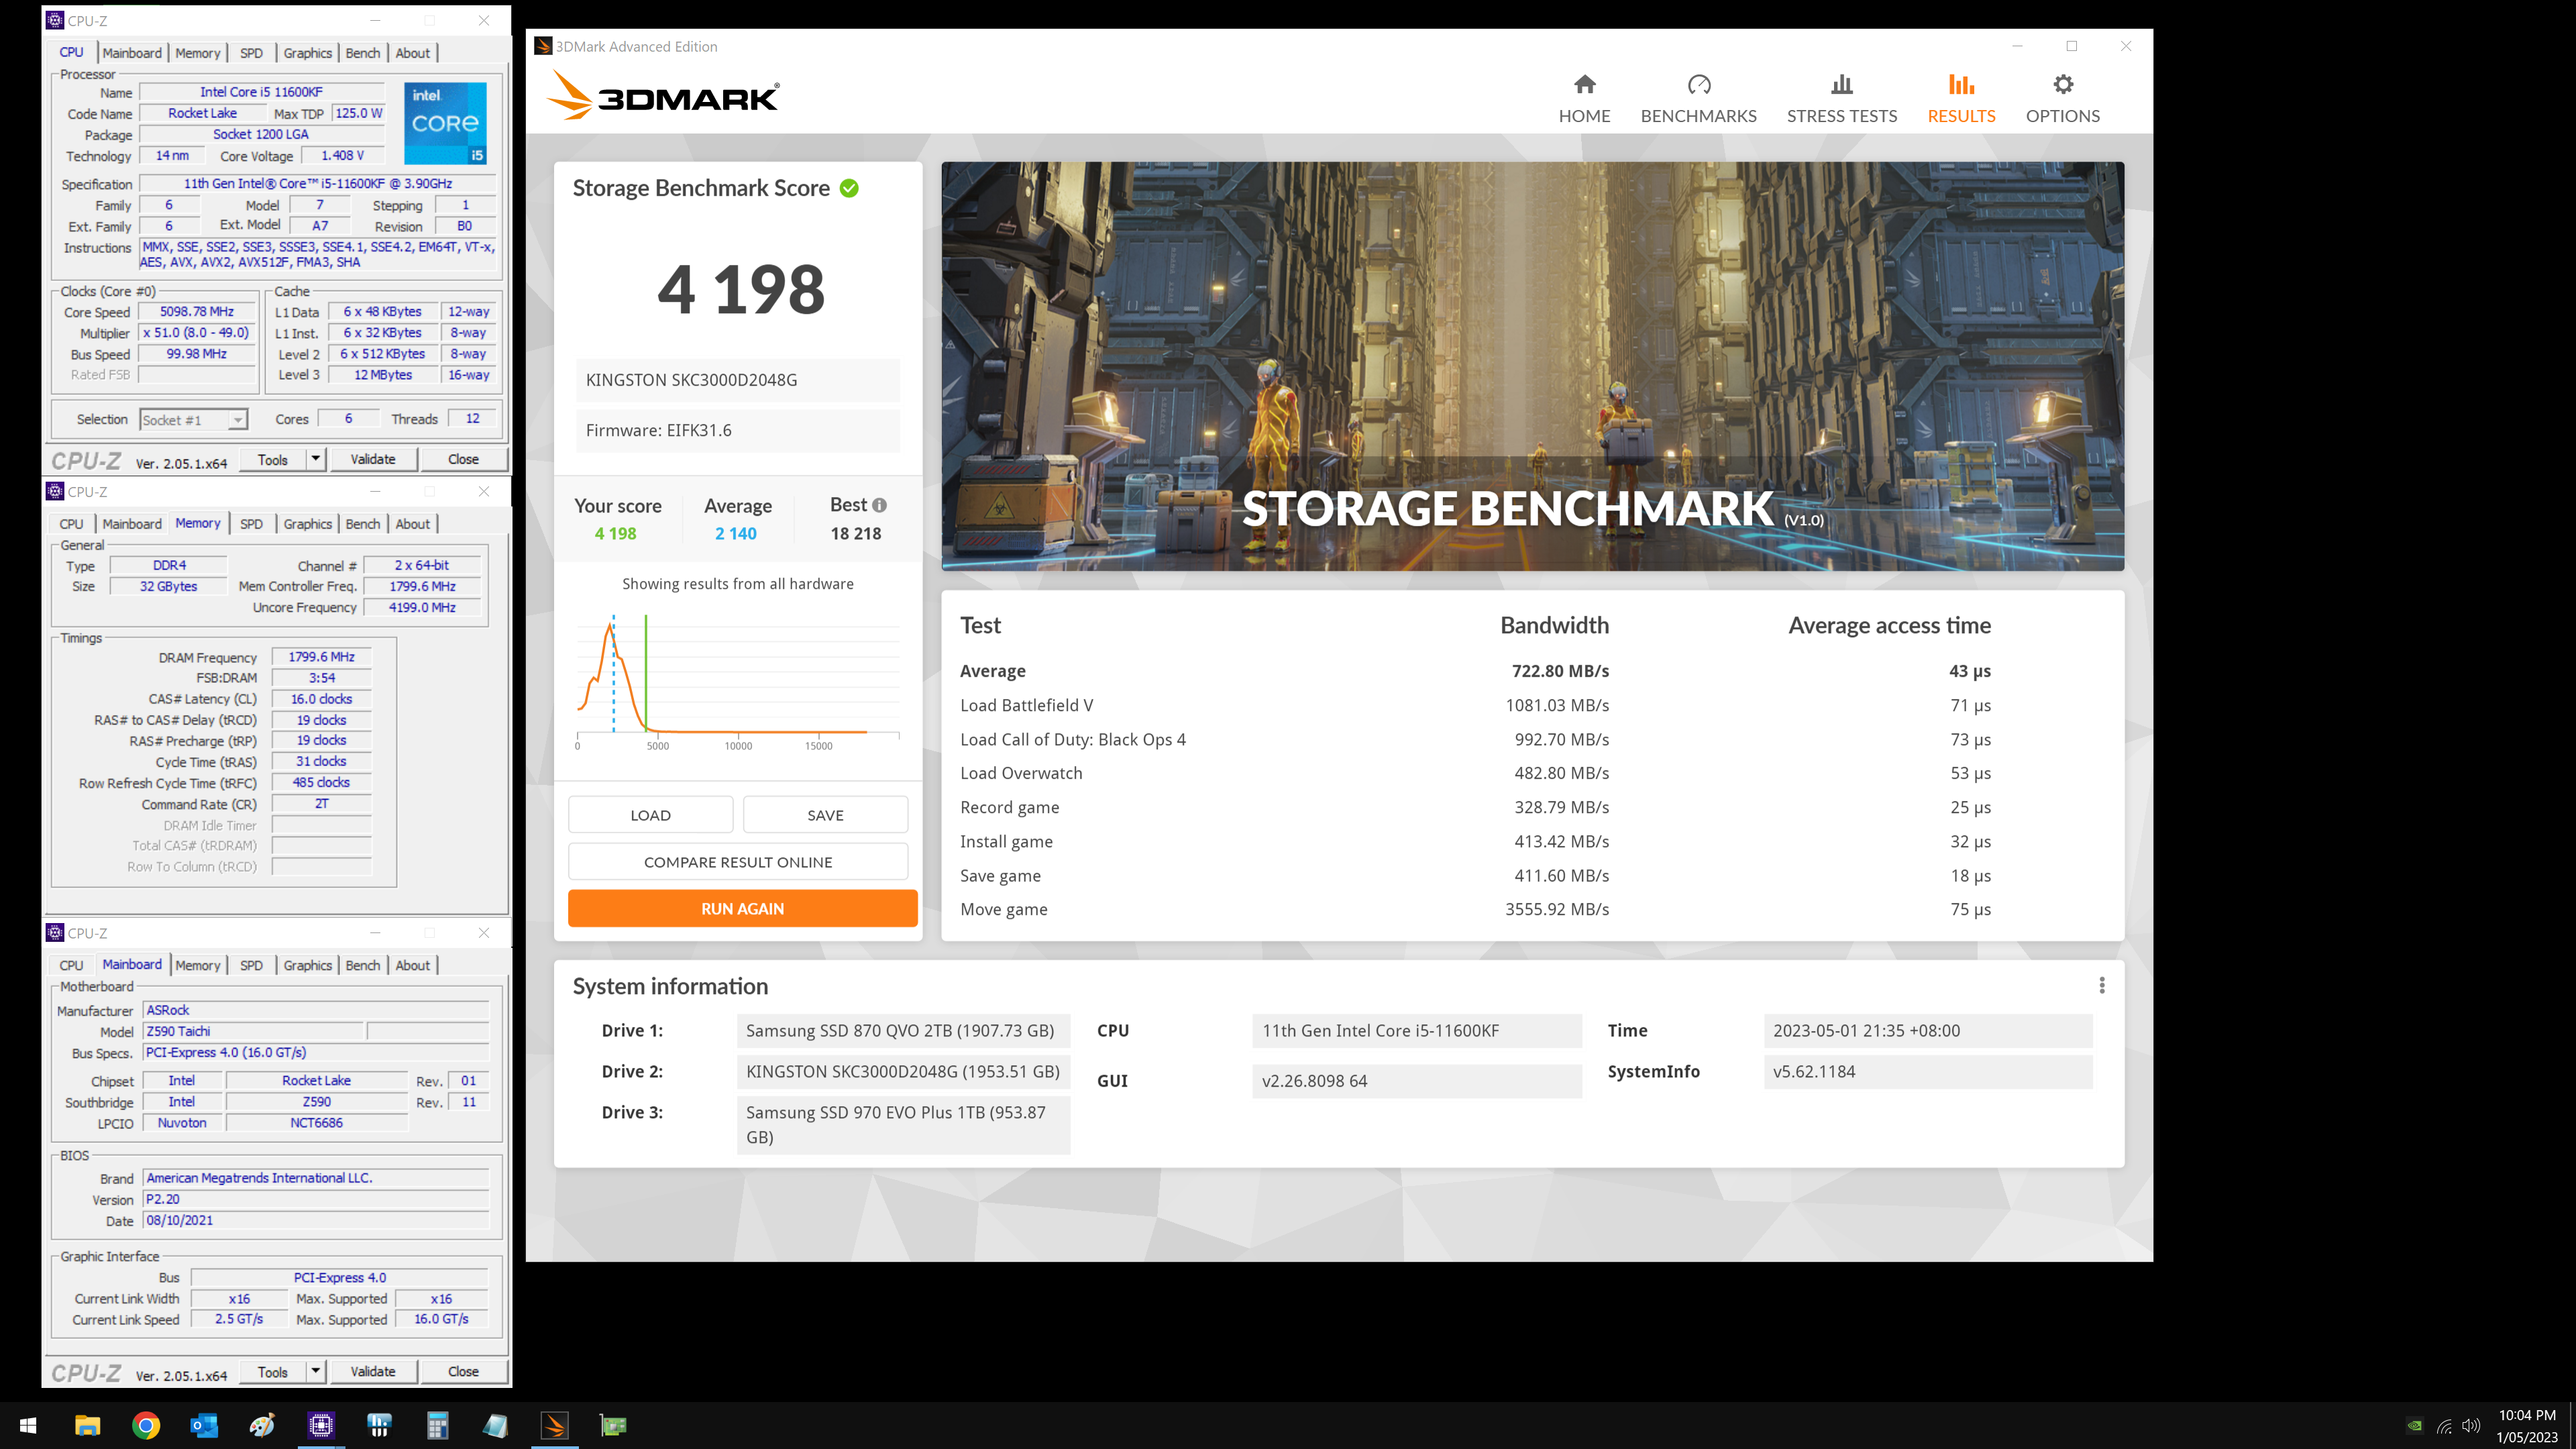Open the Windows Start menu

point(28,1425)
